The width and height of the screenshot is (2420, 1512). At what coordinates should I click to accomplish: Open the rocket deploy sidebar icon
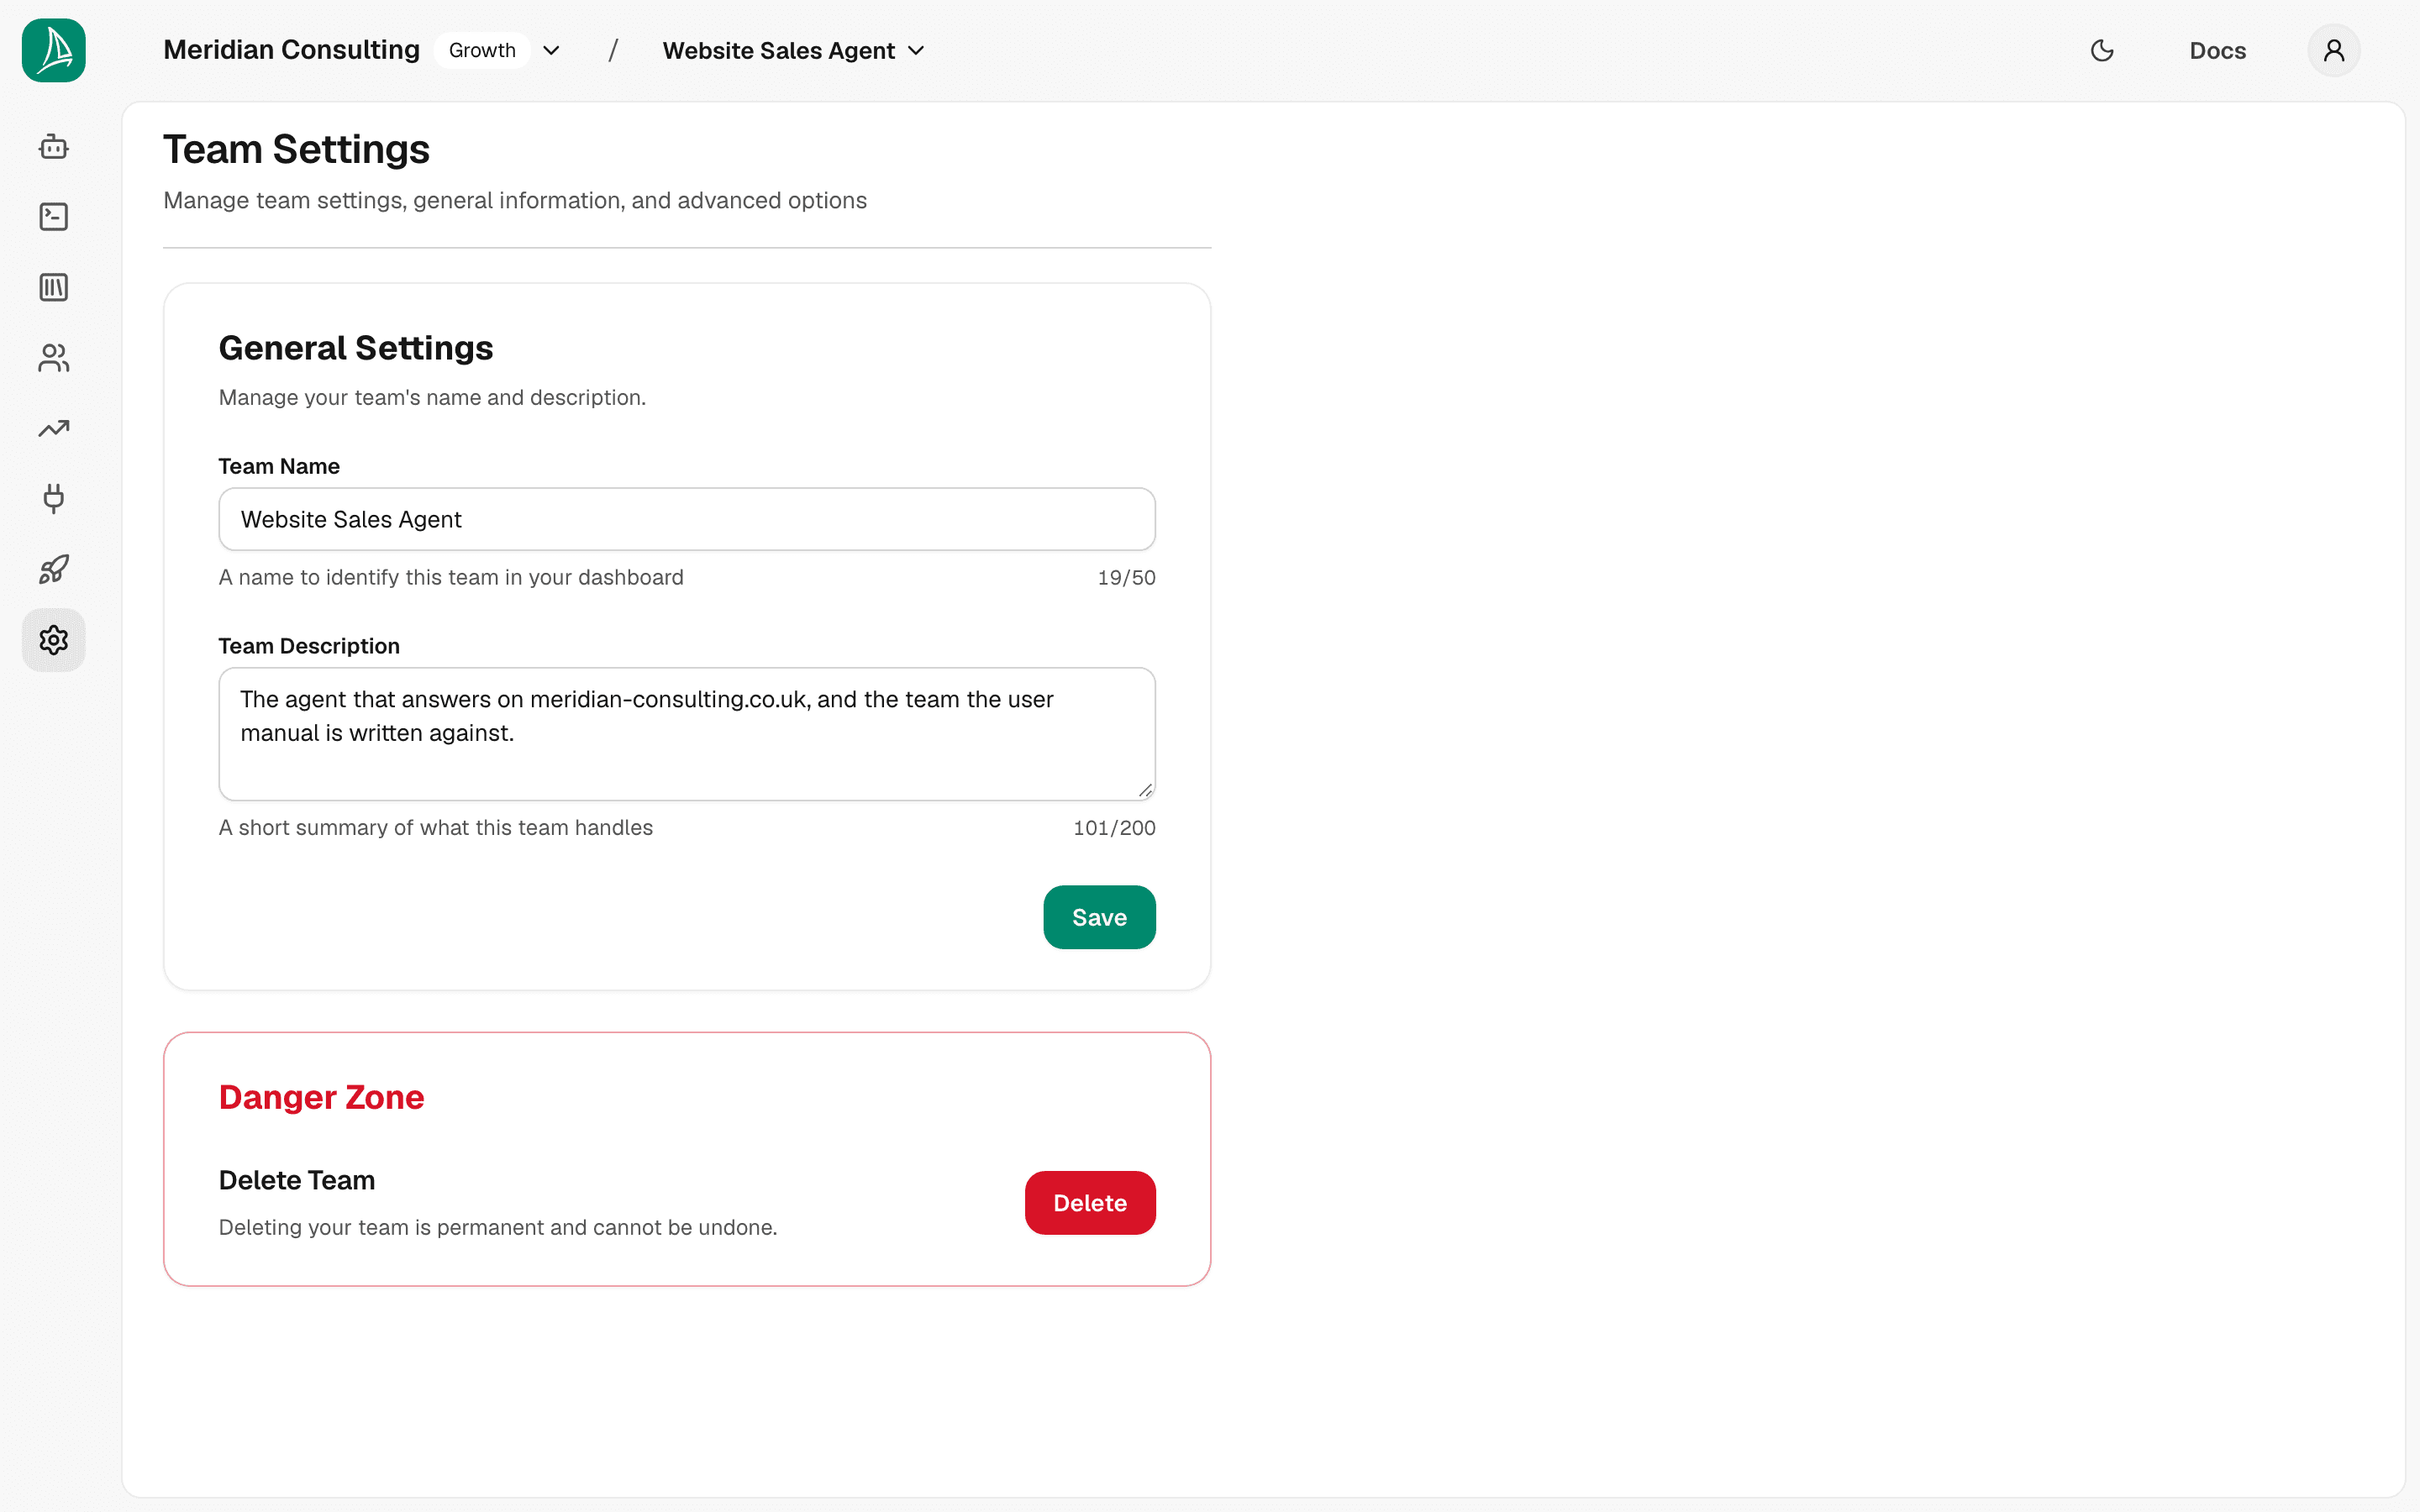[54, 570]
